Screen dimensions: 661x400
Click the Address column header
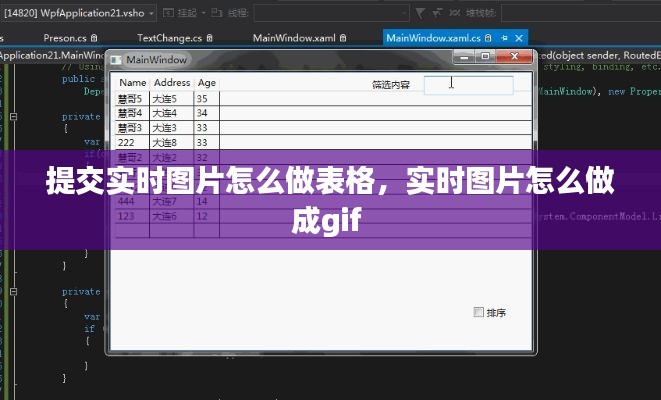pos(171,83)
